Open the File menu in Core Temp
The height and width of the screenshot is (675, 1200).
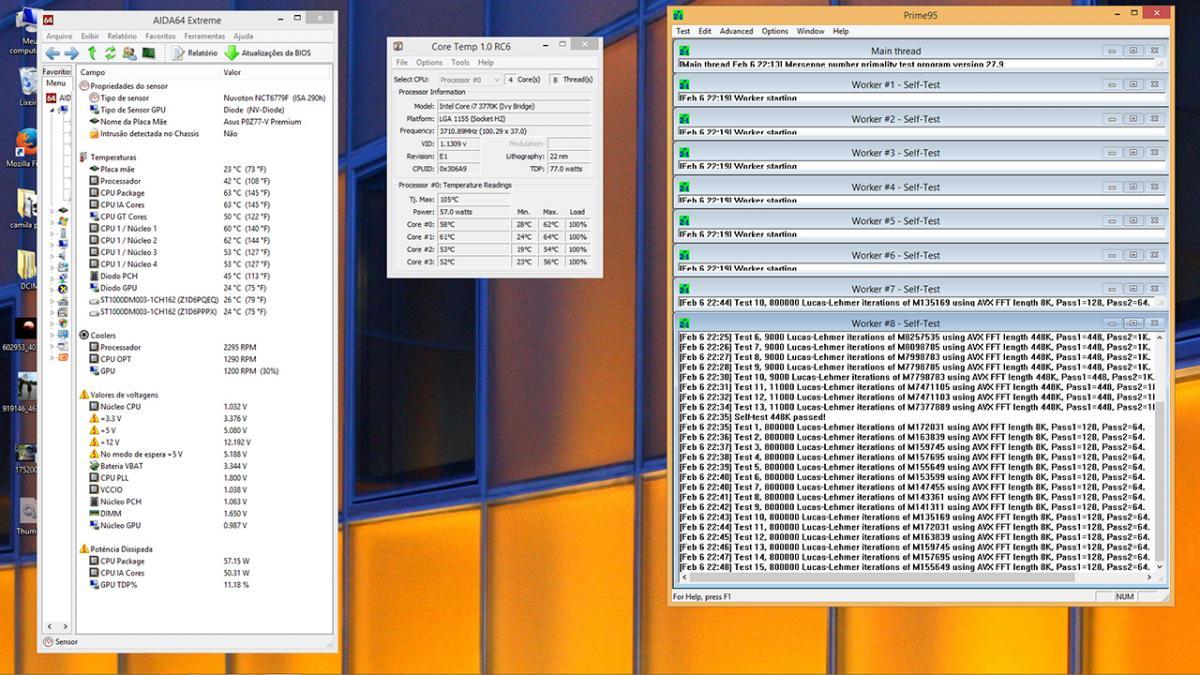pyautogui.click(x=402, y=62)
